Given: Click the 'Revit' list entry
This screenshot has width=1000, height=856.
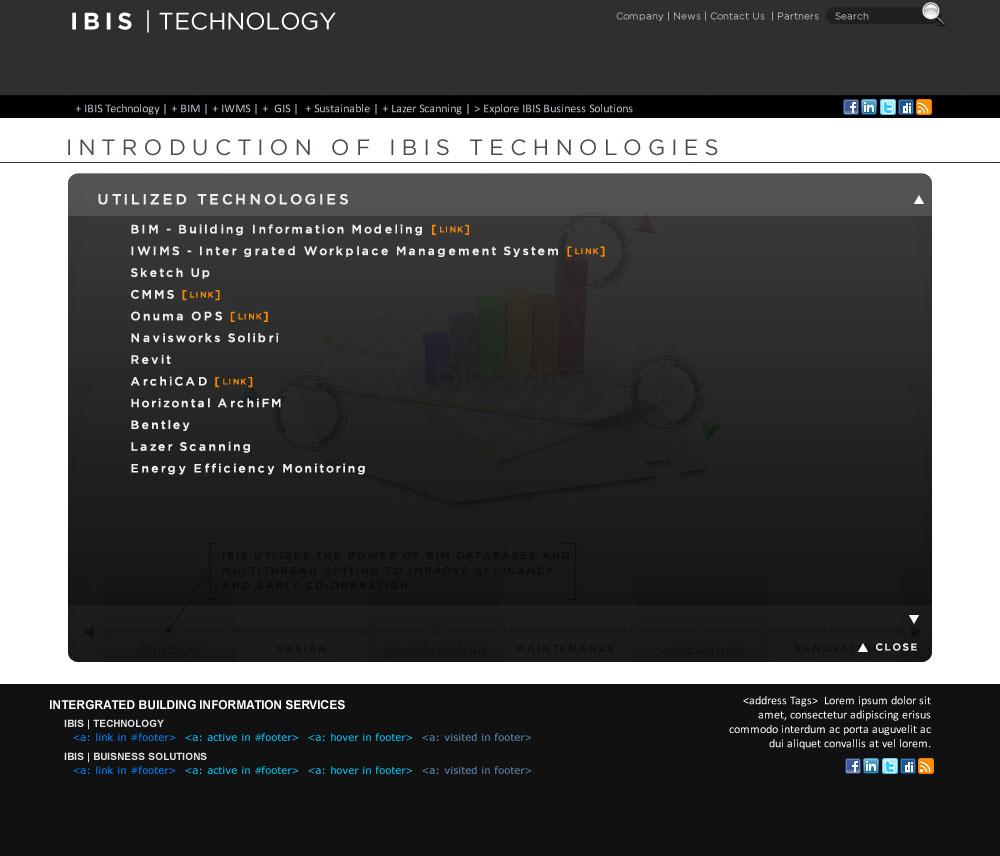Looking at the screenshot, I should coord(151,360).
